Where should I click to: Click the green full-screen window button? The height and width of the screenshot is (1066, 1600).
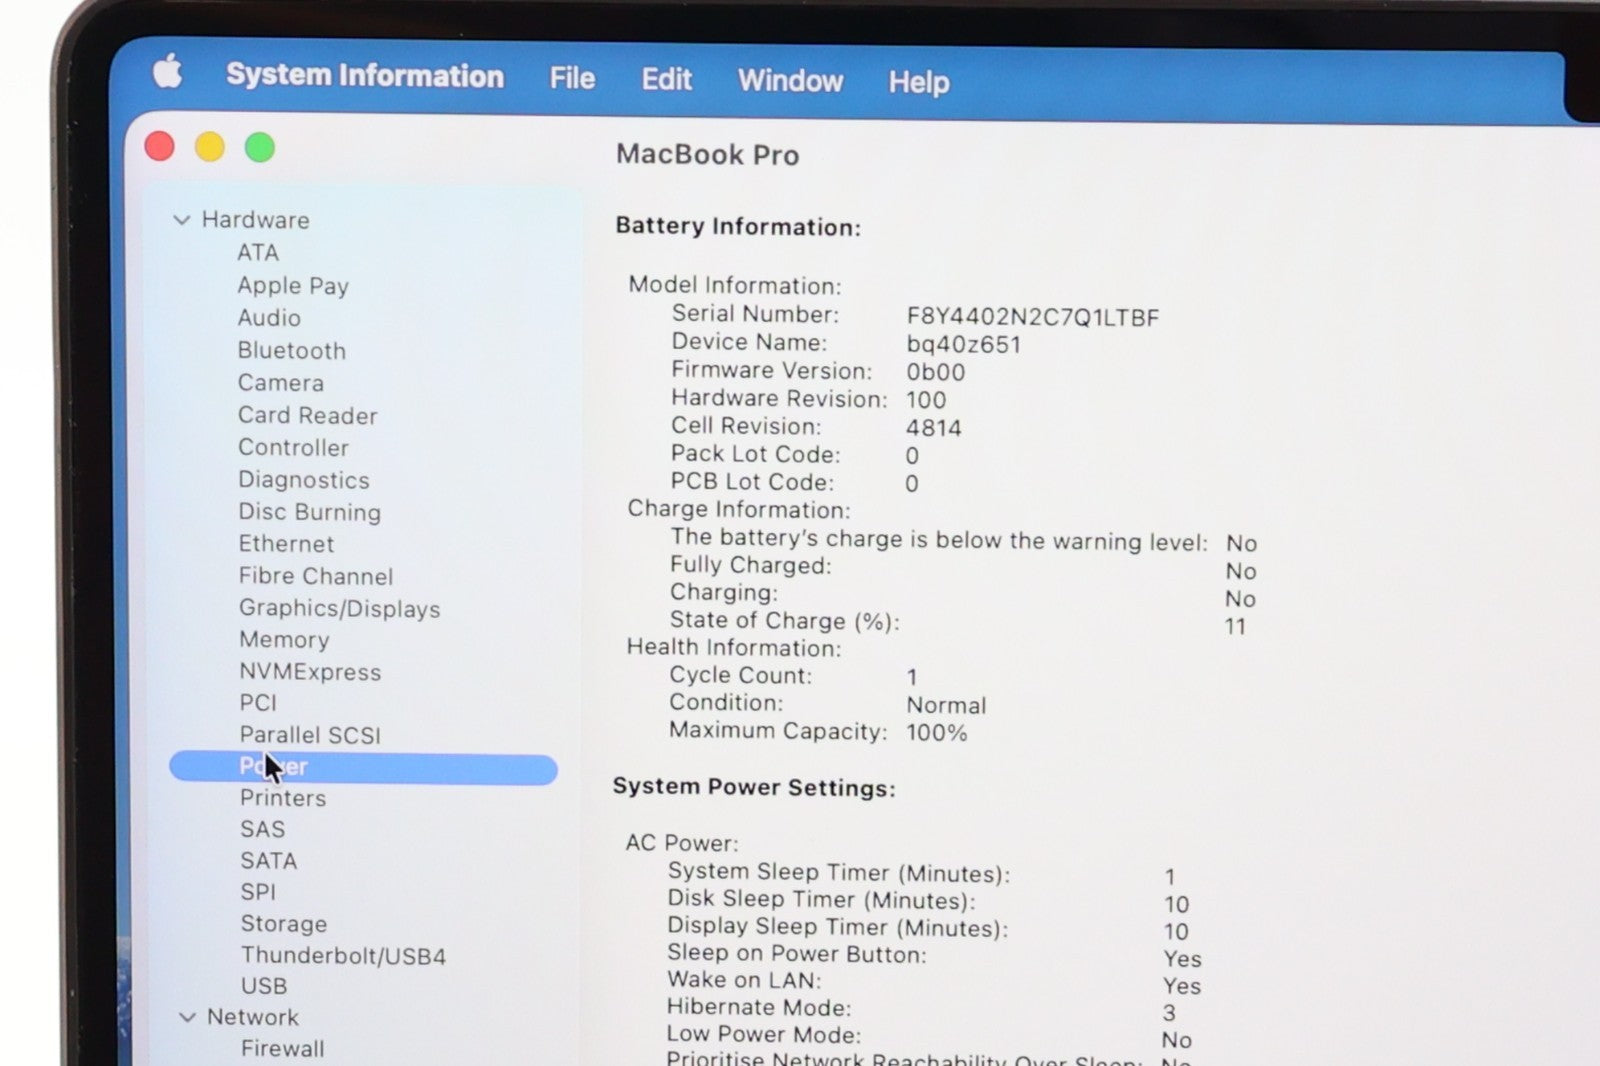[x=260, y=148]
